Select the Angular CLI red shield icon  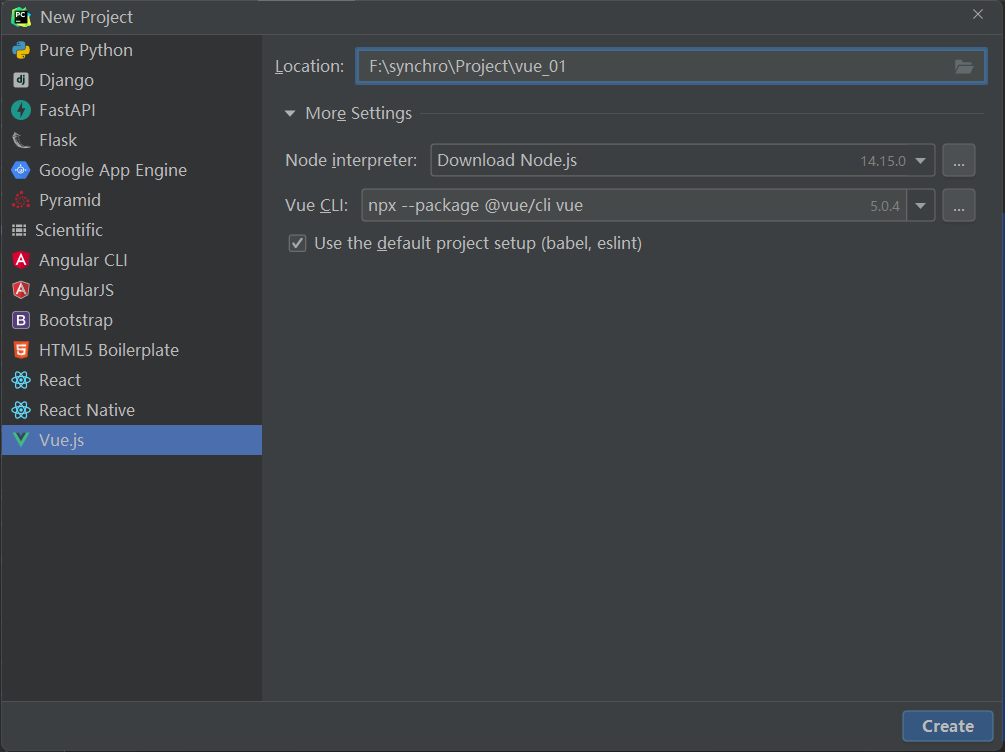[21, 260]
